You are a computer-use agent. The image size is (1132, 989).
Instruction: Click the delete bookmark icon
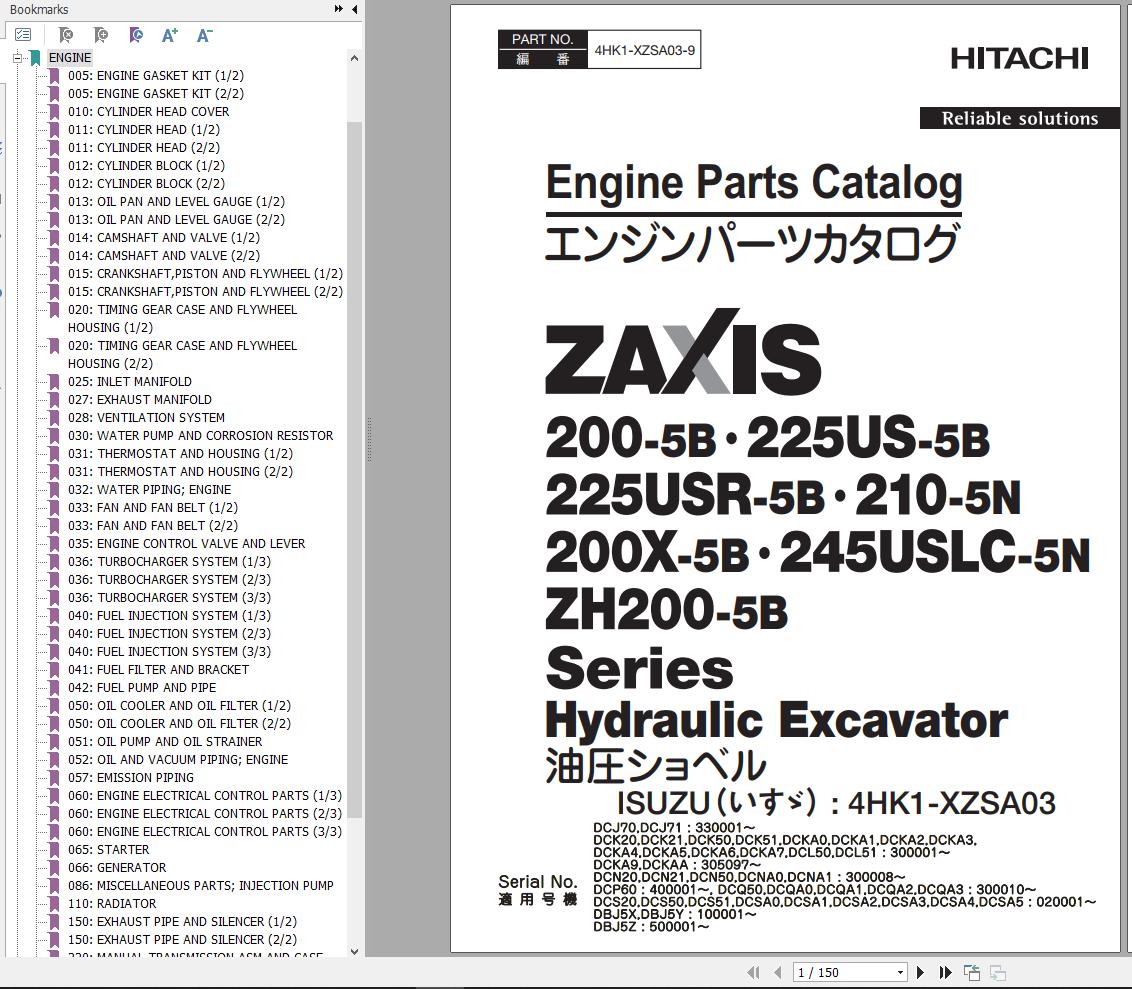pos(66,35)
